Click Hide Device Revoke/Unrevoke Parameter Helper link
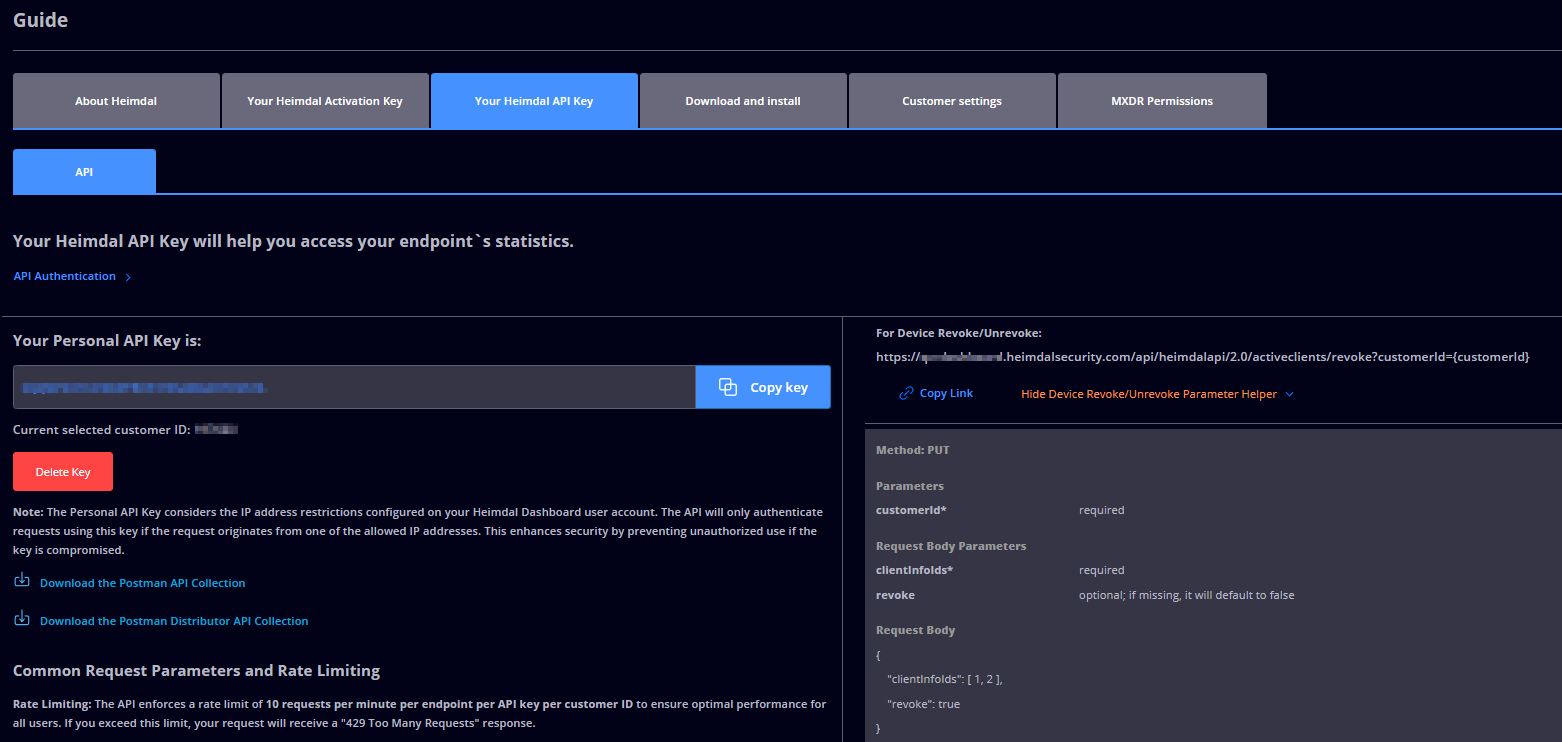 point(1149,394)
